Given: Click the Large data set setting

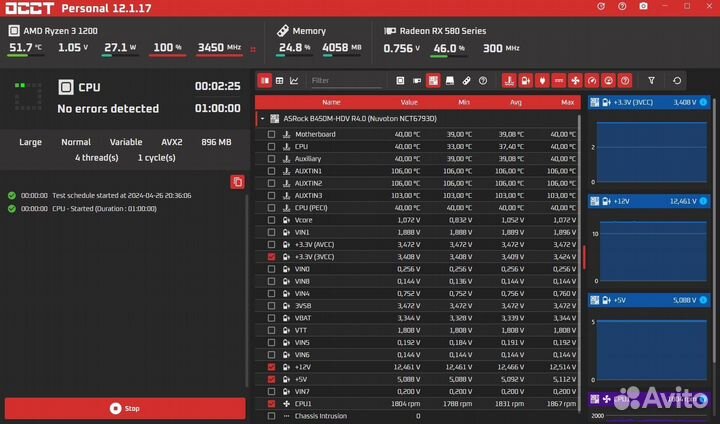Looking at the screenshot, I should (30, 142).
